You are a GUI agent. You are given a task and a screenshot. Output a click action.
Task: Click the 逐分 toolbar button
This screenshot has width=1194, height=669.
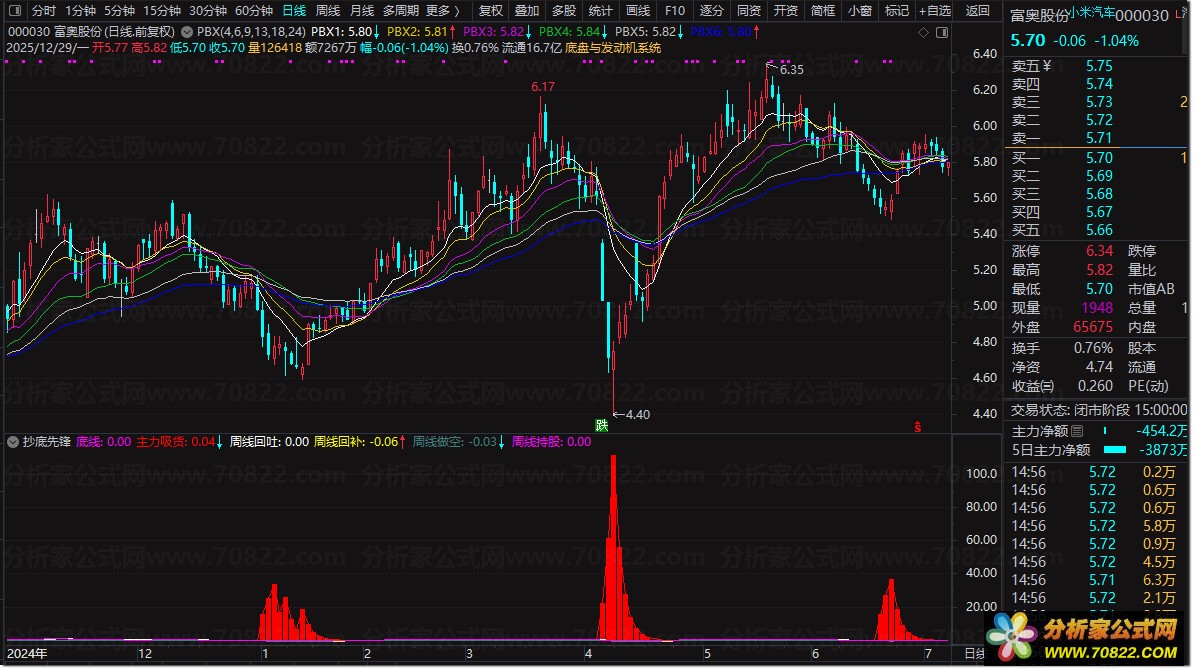[x=711, y=11]
